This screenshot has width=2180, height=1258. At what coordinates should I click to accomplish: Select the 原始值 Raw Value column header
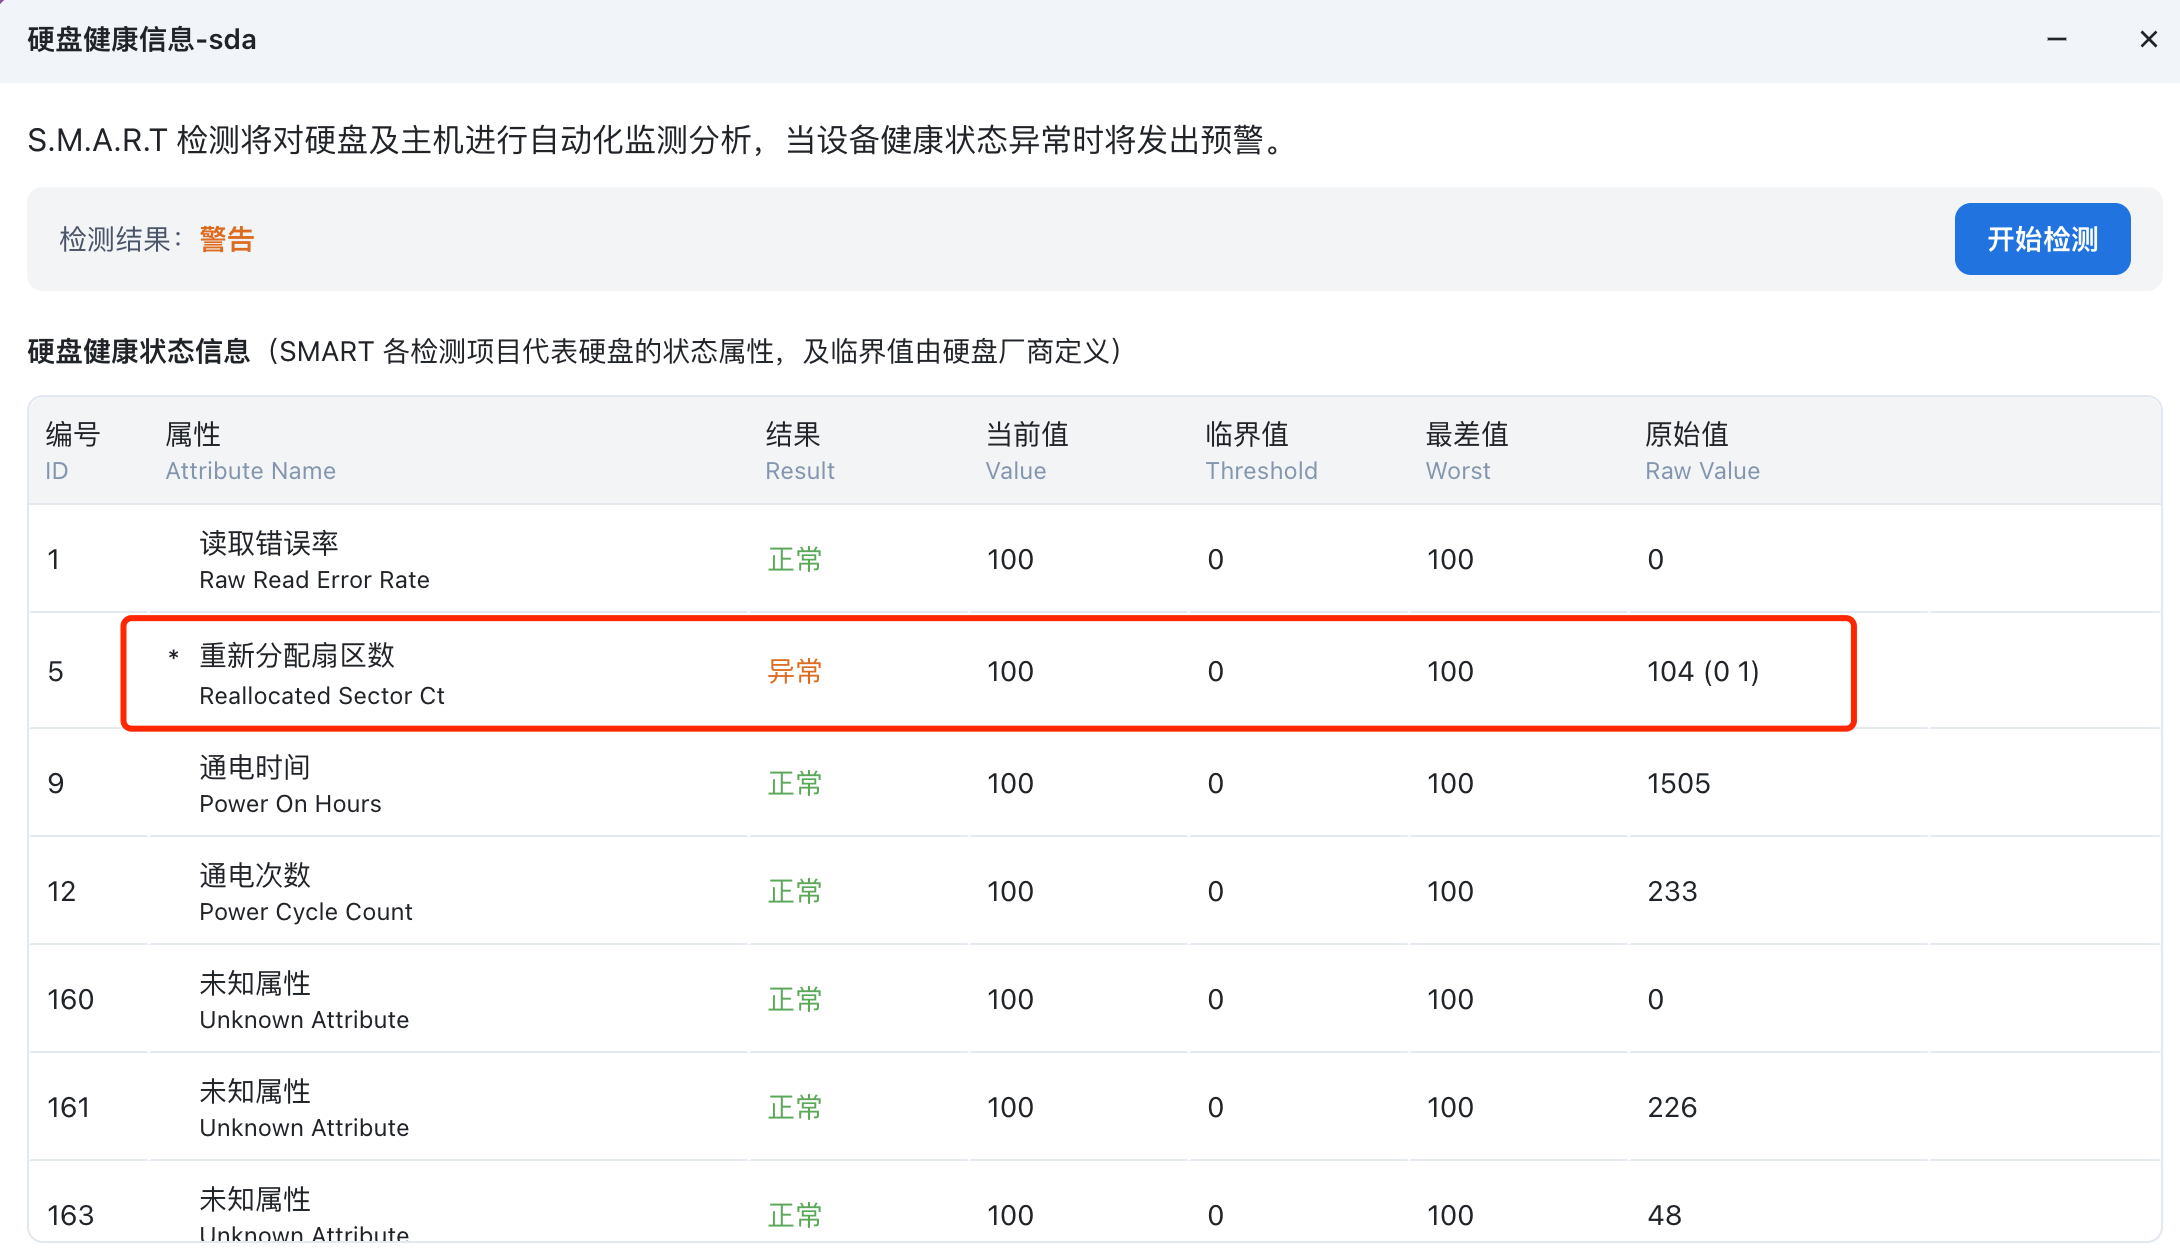(x=1702, y=451)
